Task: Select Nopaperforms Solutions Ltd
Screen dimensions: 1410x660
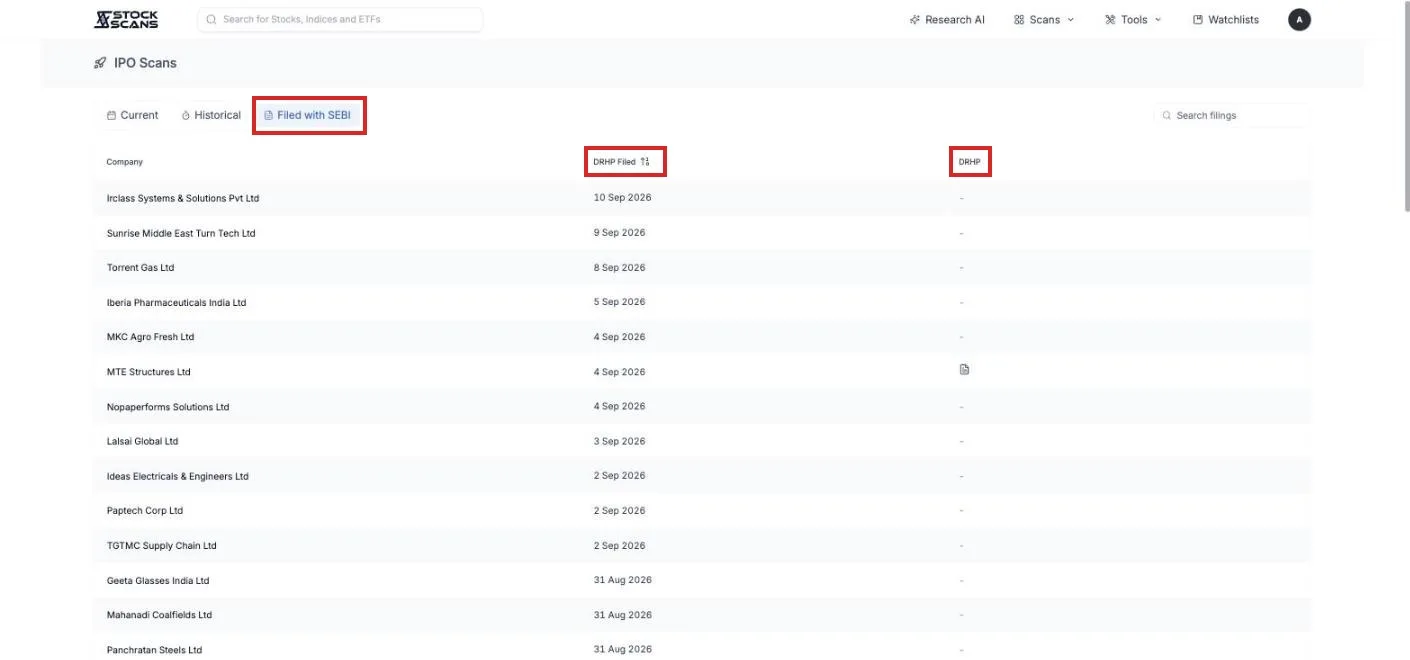Action: (168, 407)
